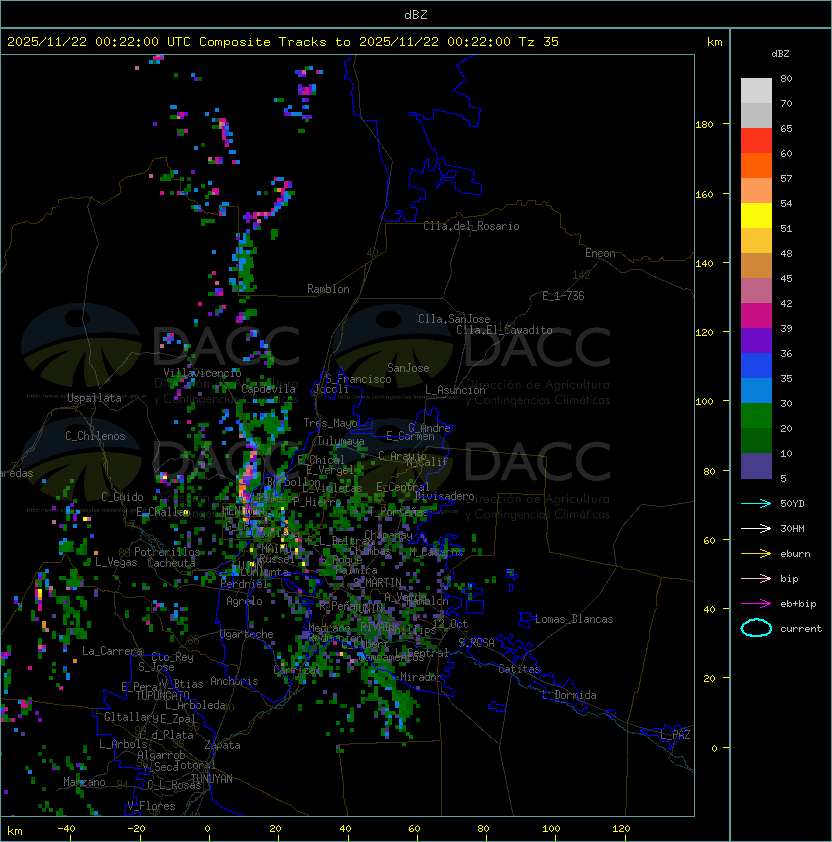The width and height of the screenshot is (832, 842).
Task: Click the L_Asuncion label
Action: [455, 390]
